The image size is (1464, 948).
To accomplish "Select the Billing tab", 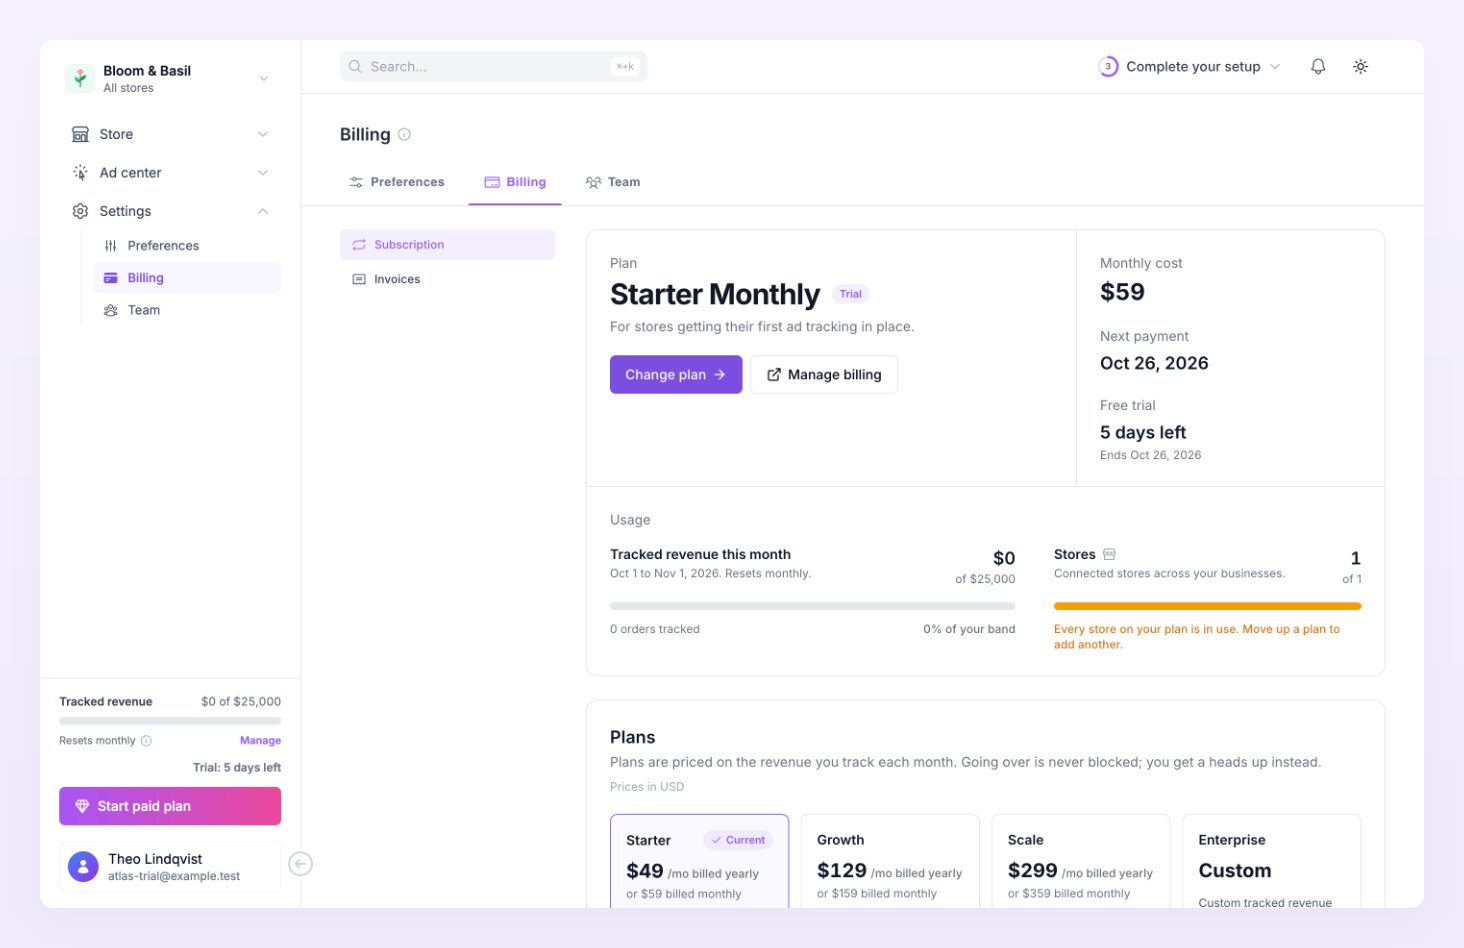I will point(515,182).
